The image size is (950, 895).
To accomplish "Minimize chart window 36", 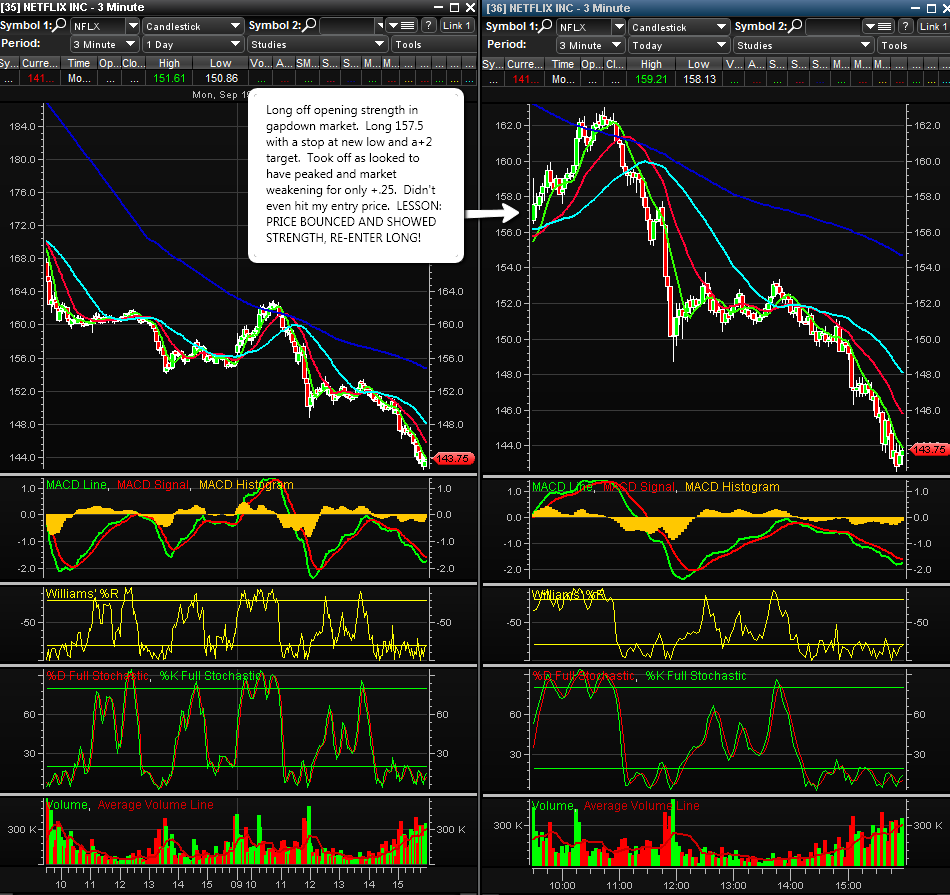I will click(x=915, y=8).
